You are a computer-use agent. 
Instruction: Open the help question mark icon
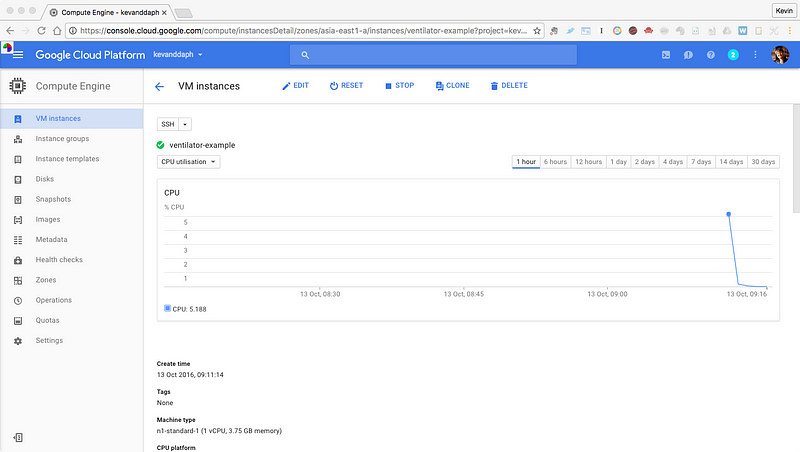(711, 55)
